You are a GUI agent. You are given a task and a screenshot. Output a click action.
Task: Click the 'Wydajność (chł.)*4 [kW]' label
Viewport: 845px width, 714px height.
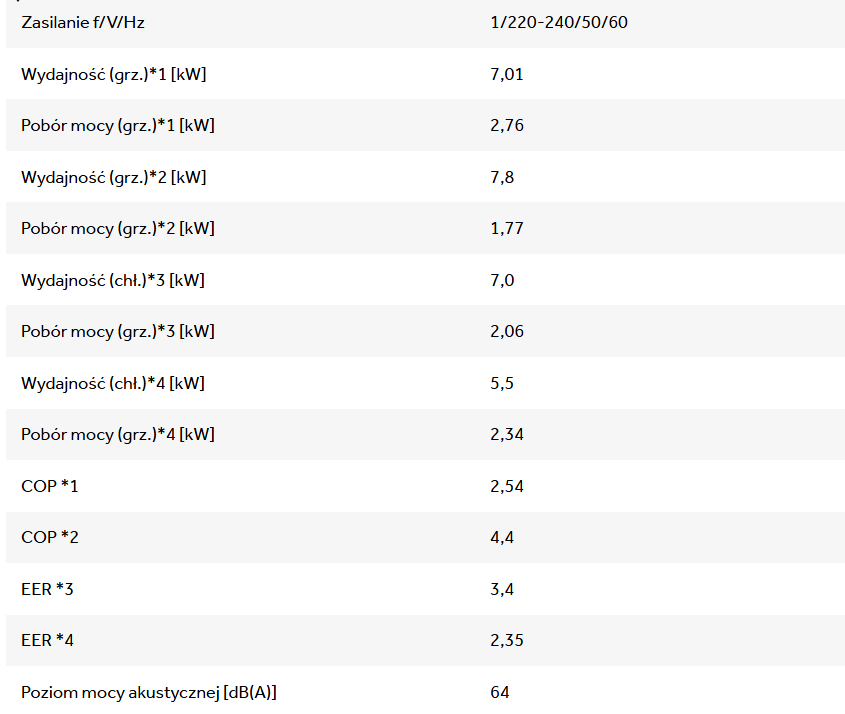point(113,383)
